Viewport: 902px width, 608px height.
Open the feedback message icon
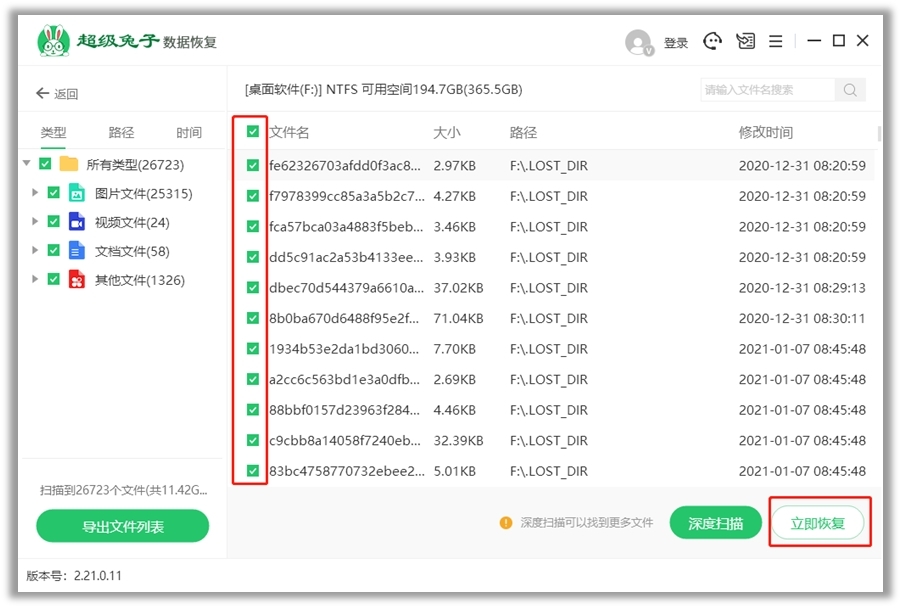point(746,41)
